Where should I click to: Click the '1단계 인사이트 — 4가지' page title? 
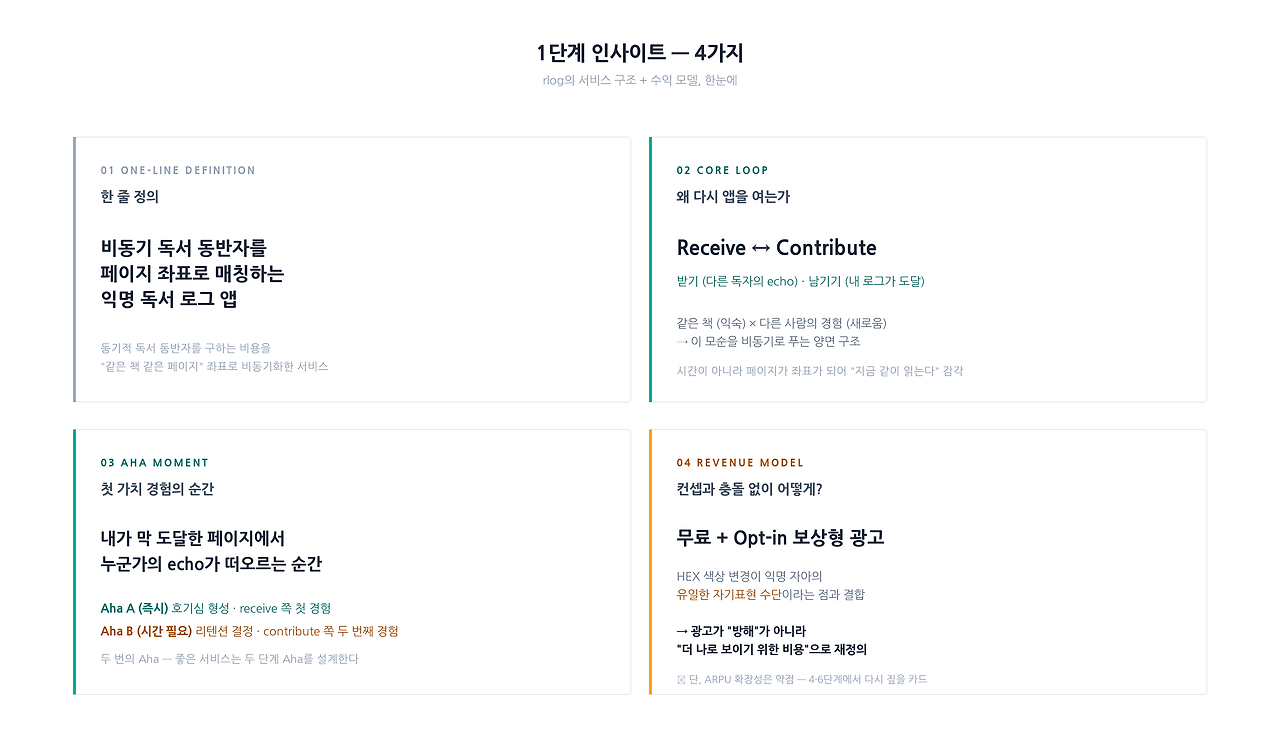coord(640,53)
